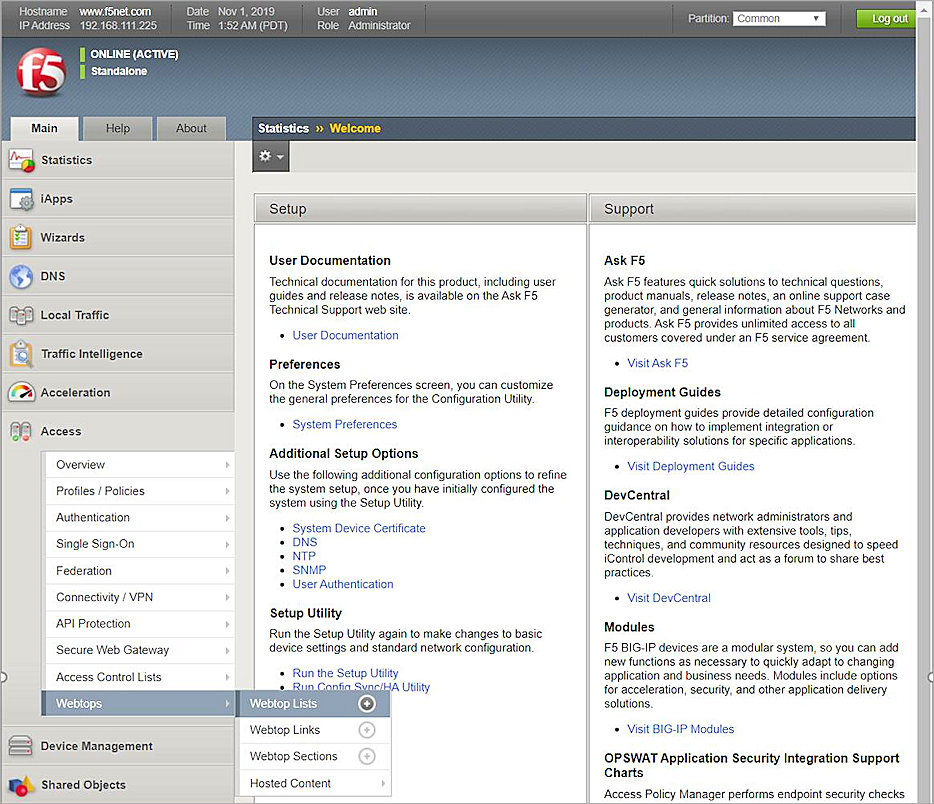Click plus icon beside Webtop Links

click(367, 730)
